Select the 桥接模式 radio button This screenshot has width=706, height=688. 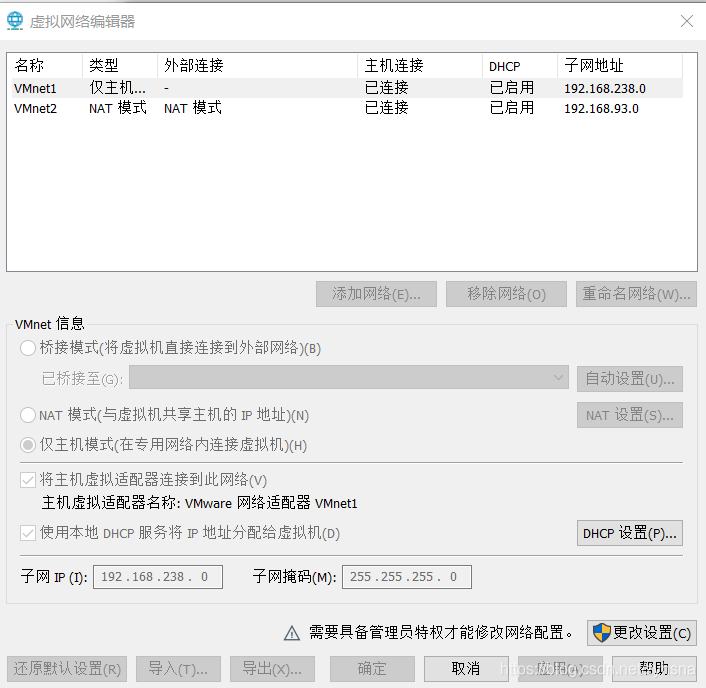(28, 348)
